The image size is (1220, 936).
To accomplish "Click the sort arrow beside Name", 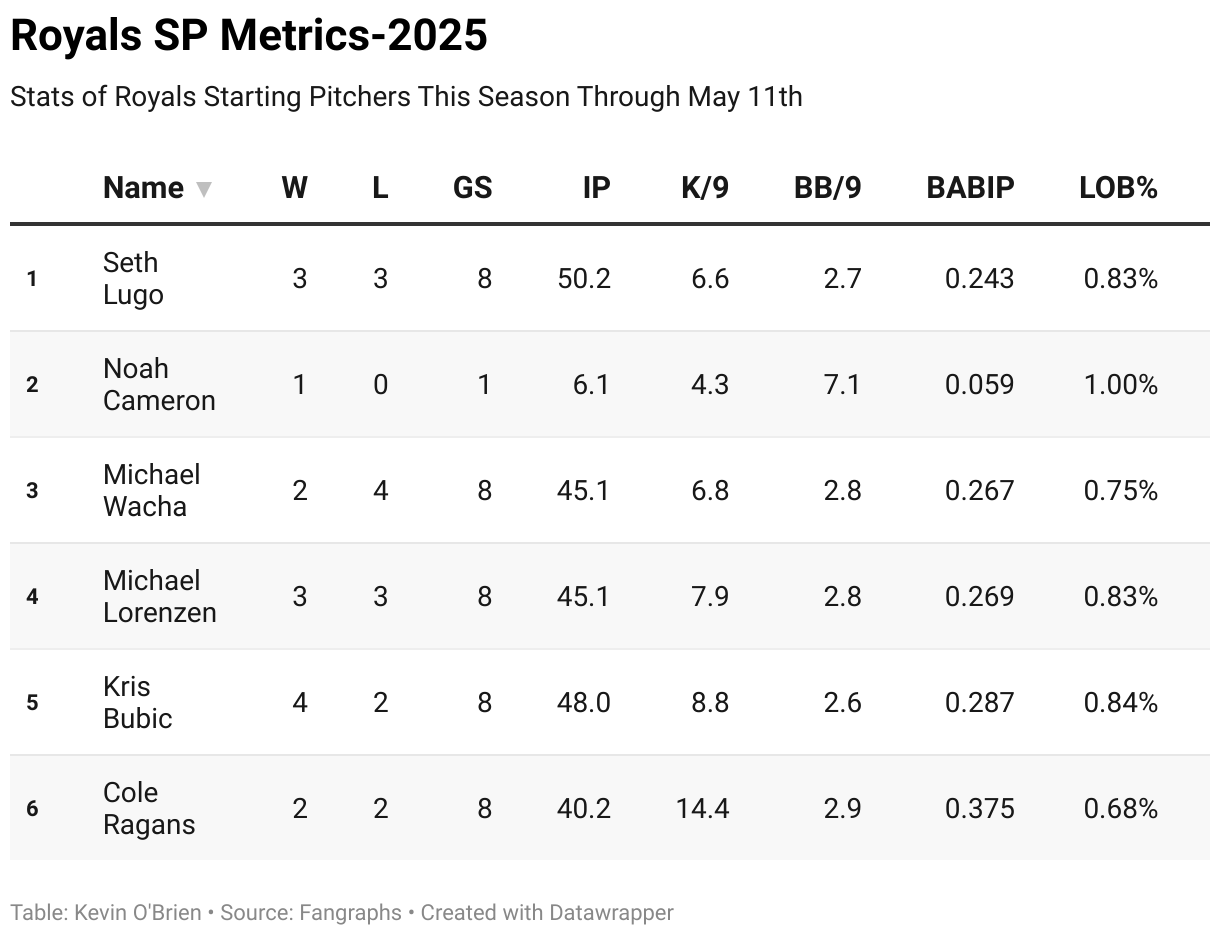I will (204, 189).
